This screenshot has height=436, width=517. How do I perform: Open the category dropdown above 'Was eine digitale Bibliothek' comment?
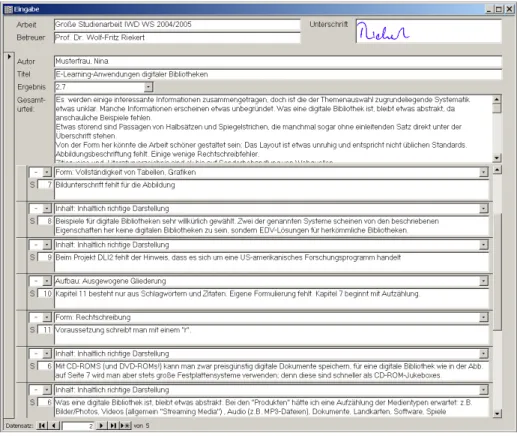(483, 390)
